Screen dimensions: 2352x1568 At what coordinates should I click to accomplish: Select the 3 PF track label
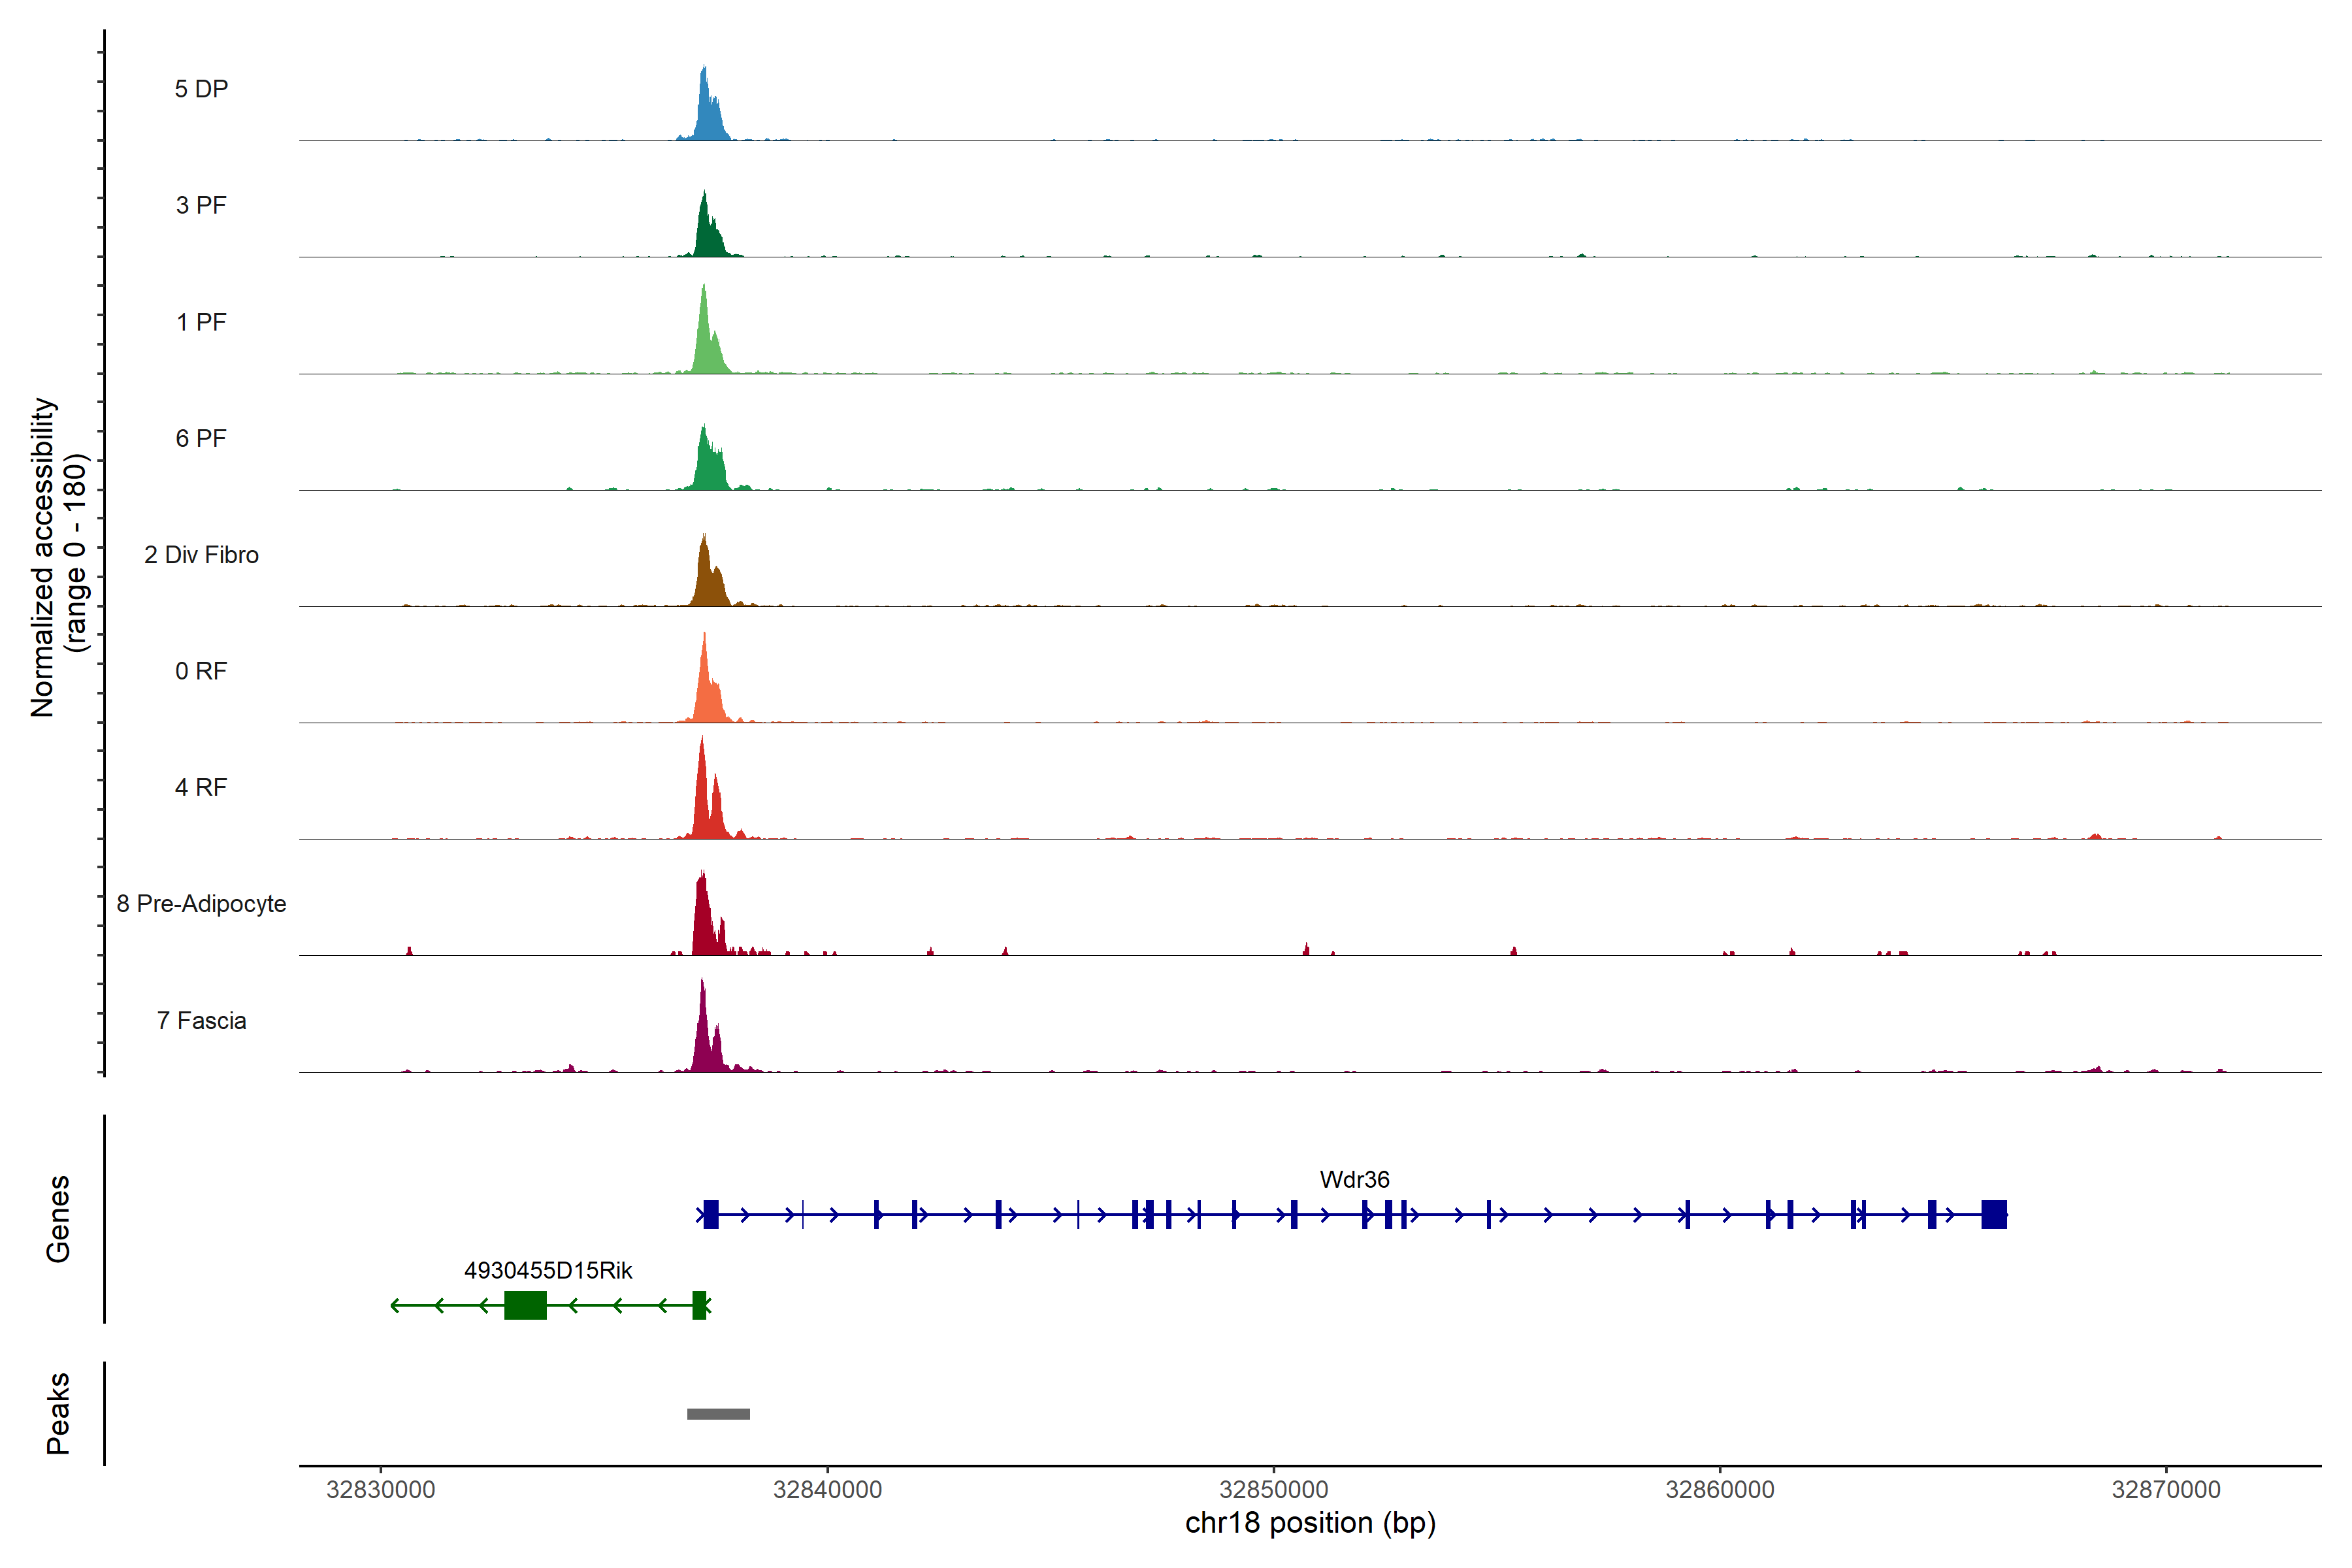(201, 205)
